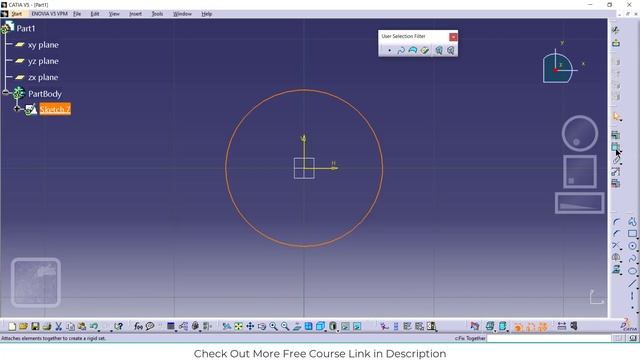This screenshot has width=640, height=360.
Task: Collapse the PartBody tree node
Action: [x=5, y=93]
